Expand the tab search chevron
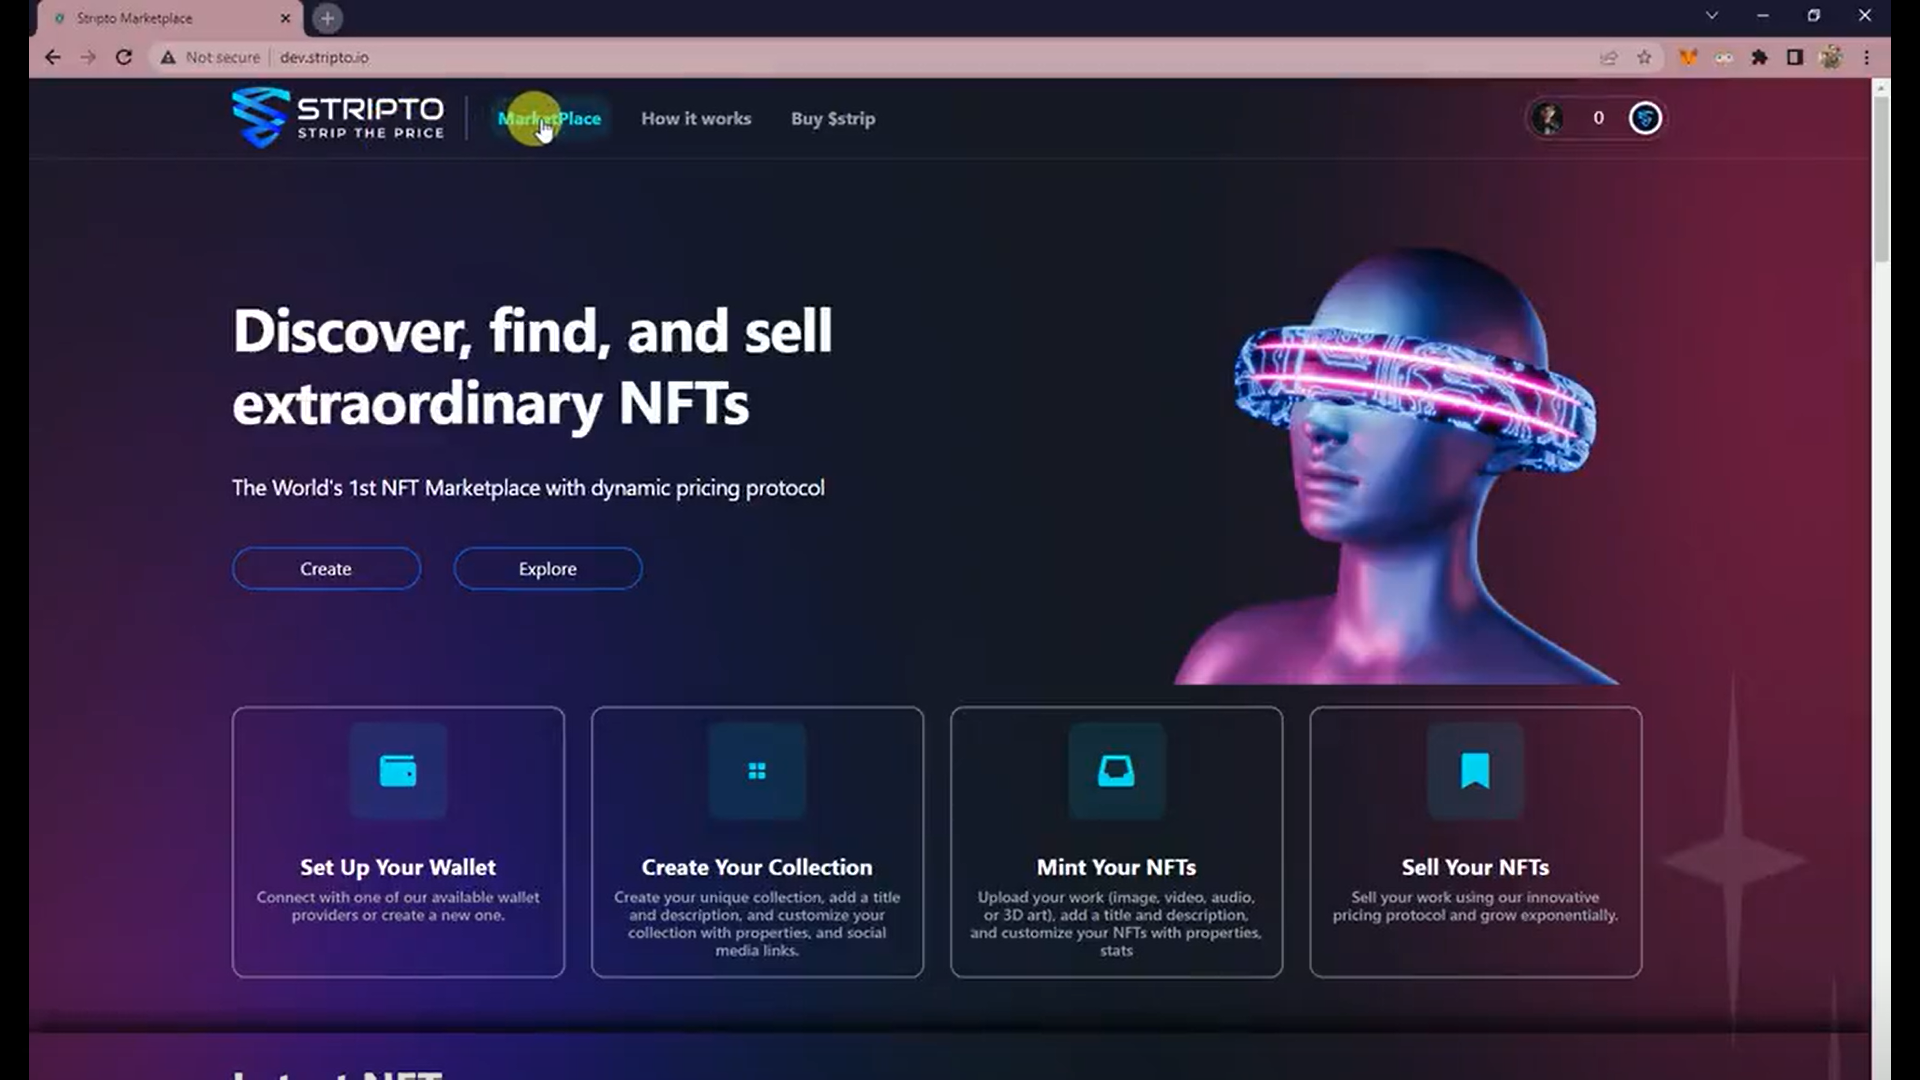The width and height of the screenshot is (1920, 1080). coord(1711,16)
